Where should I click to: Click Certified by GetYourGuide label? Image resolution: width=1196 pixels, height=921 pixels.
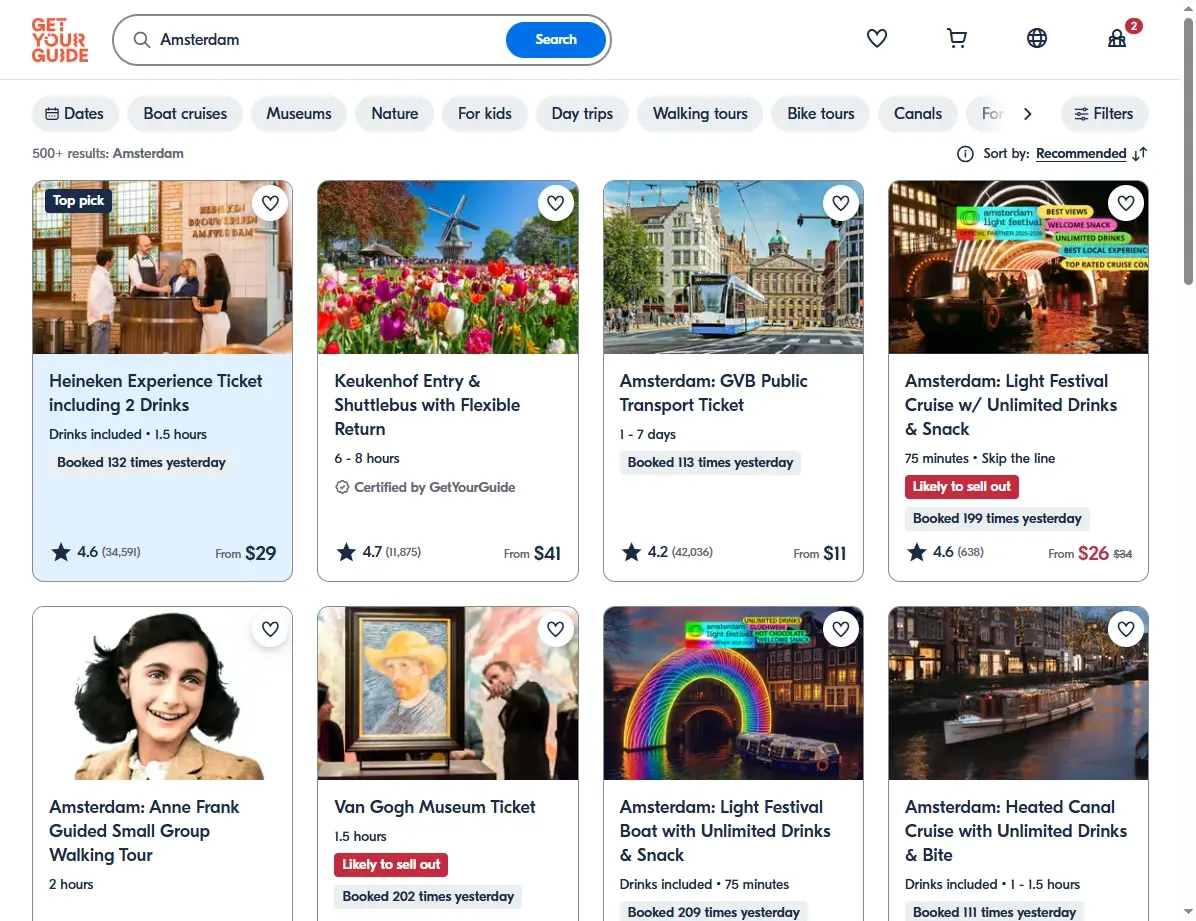pyautogui.click(x=426, y=487)
